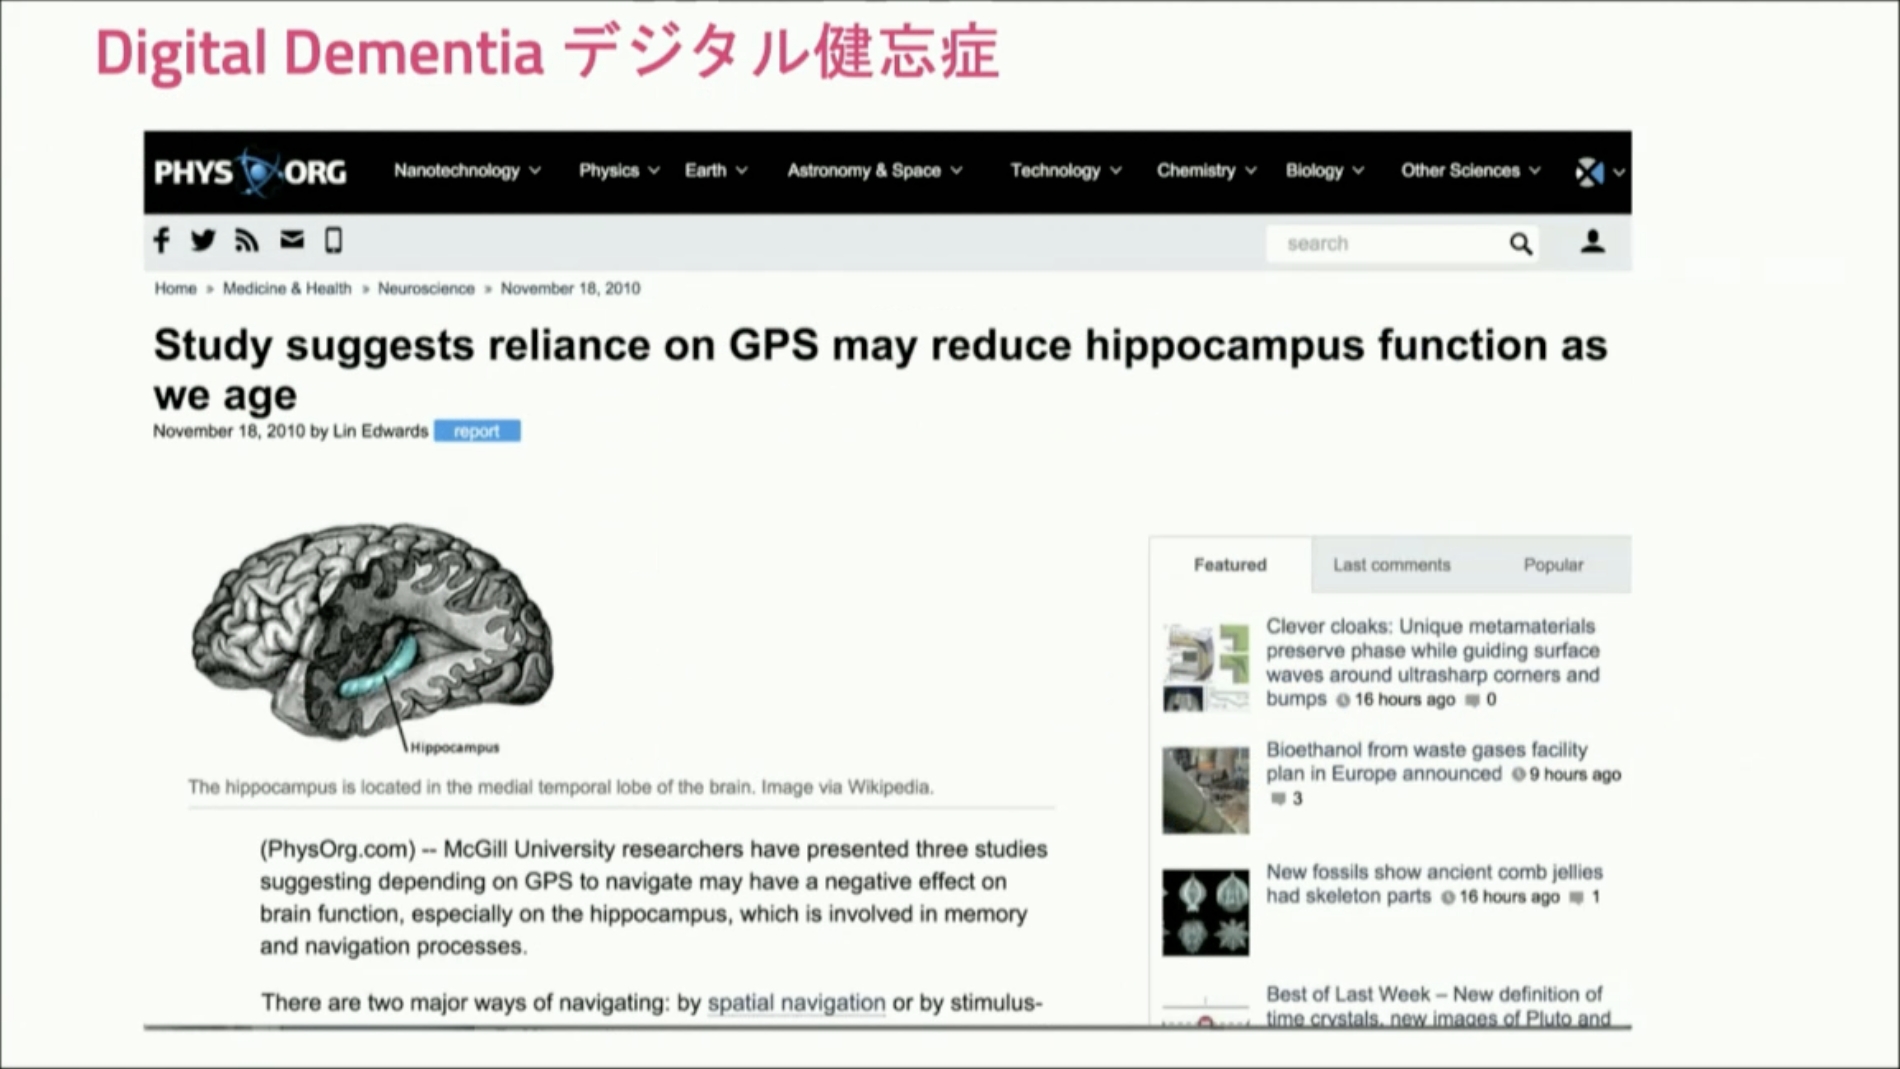Click the email envelope icon
Image resolution: width=1900 pixels, height=1069 pixels.
point(291,240)
